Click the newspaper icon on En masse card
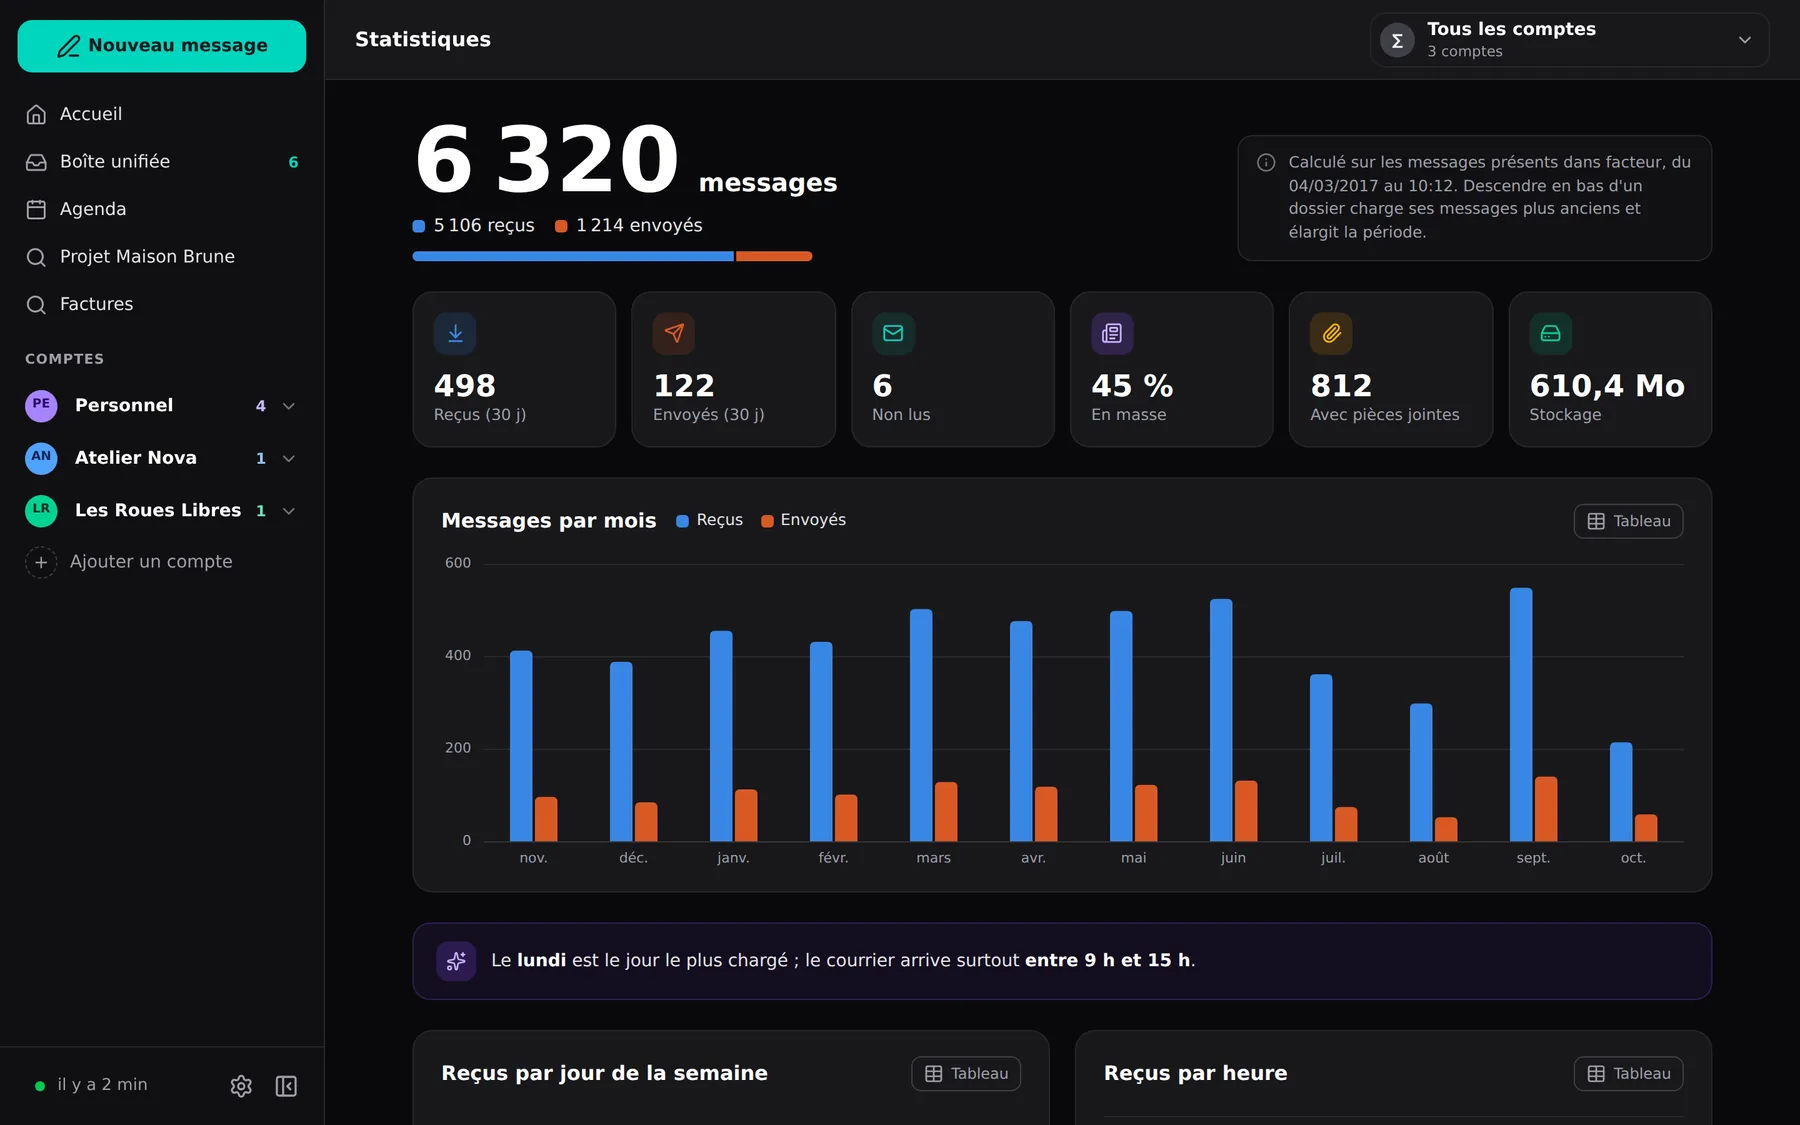The image size is (1800, 1125). click(x=1112, y=333)
